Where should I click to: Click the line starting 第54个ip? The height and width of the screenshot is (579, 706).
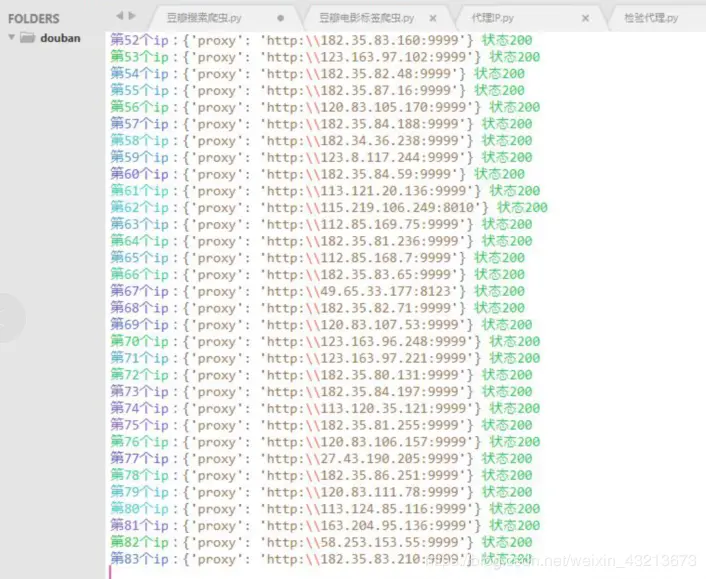pos(317,74)
